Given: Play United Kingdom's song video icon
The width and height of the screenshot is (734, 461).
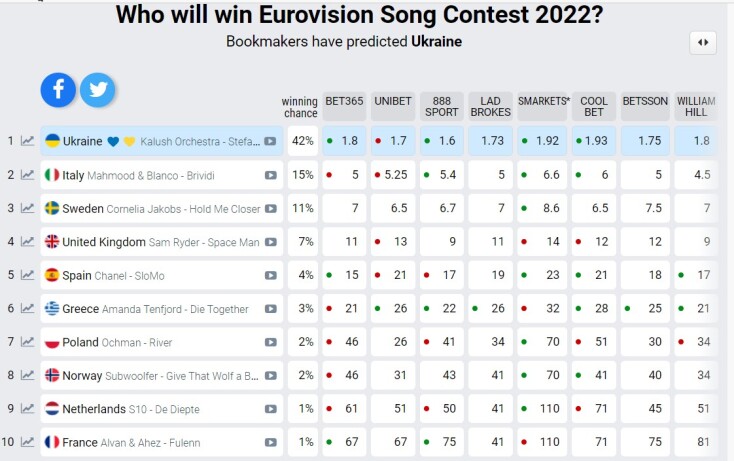Looking at the screenshot, I should pyautogui.click(x=270, y=242).
